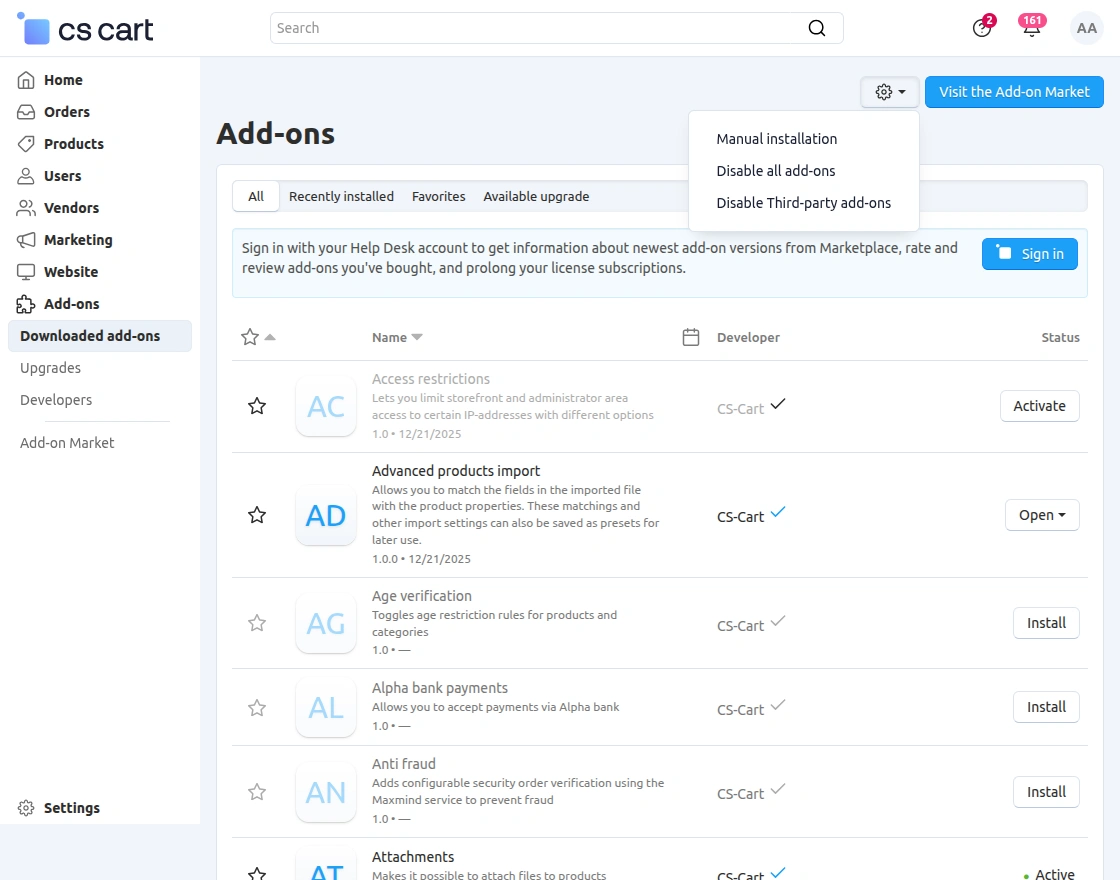Choose Disable all add-ons from the menu
The height and width of the screenshot is (880, 1120).
tap(776, 170)
